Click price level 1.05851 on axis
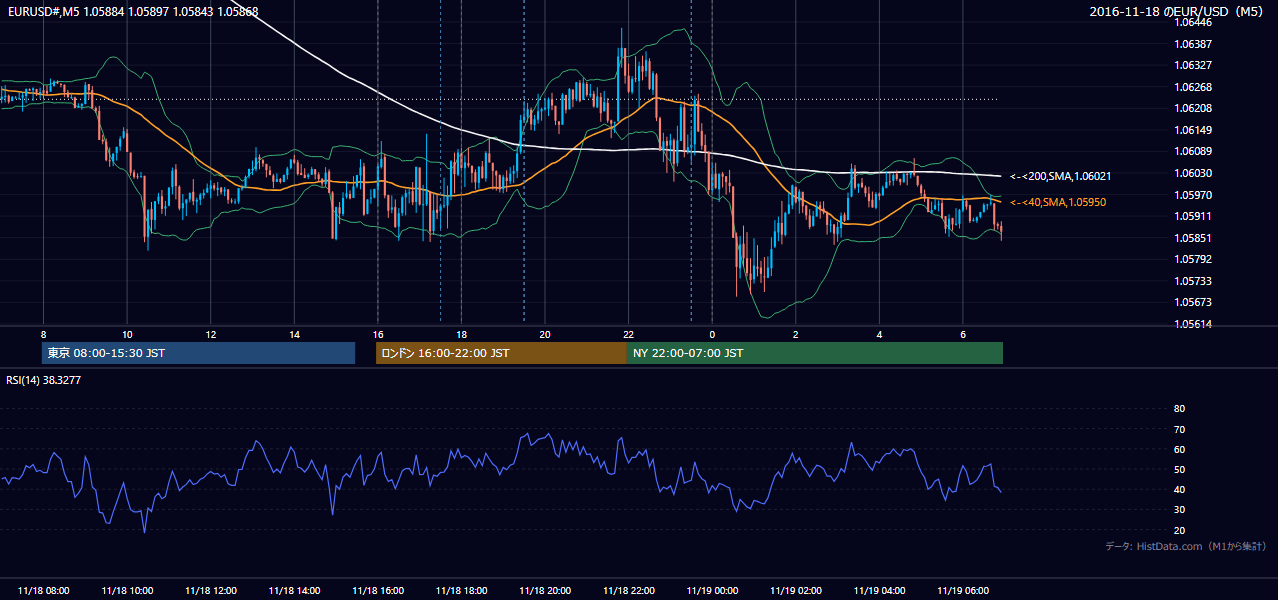1278x600 pixels. [1193, 238]
